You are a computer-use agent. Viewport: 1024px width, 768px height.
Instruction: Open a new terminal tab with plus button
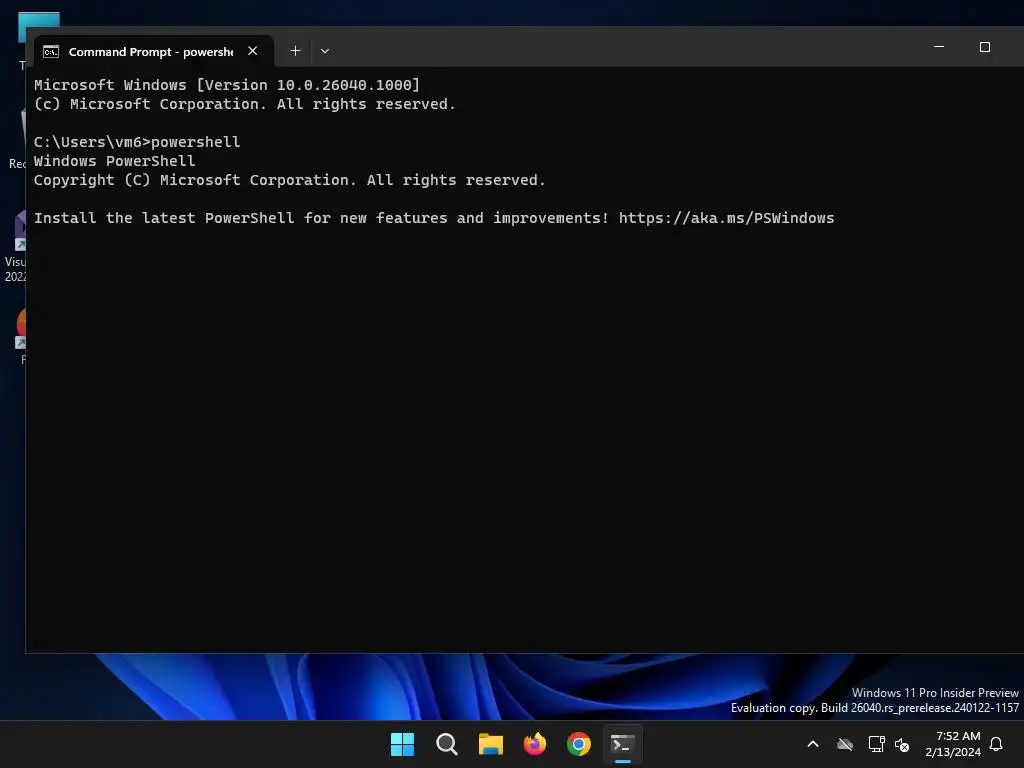coord(295,51)
